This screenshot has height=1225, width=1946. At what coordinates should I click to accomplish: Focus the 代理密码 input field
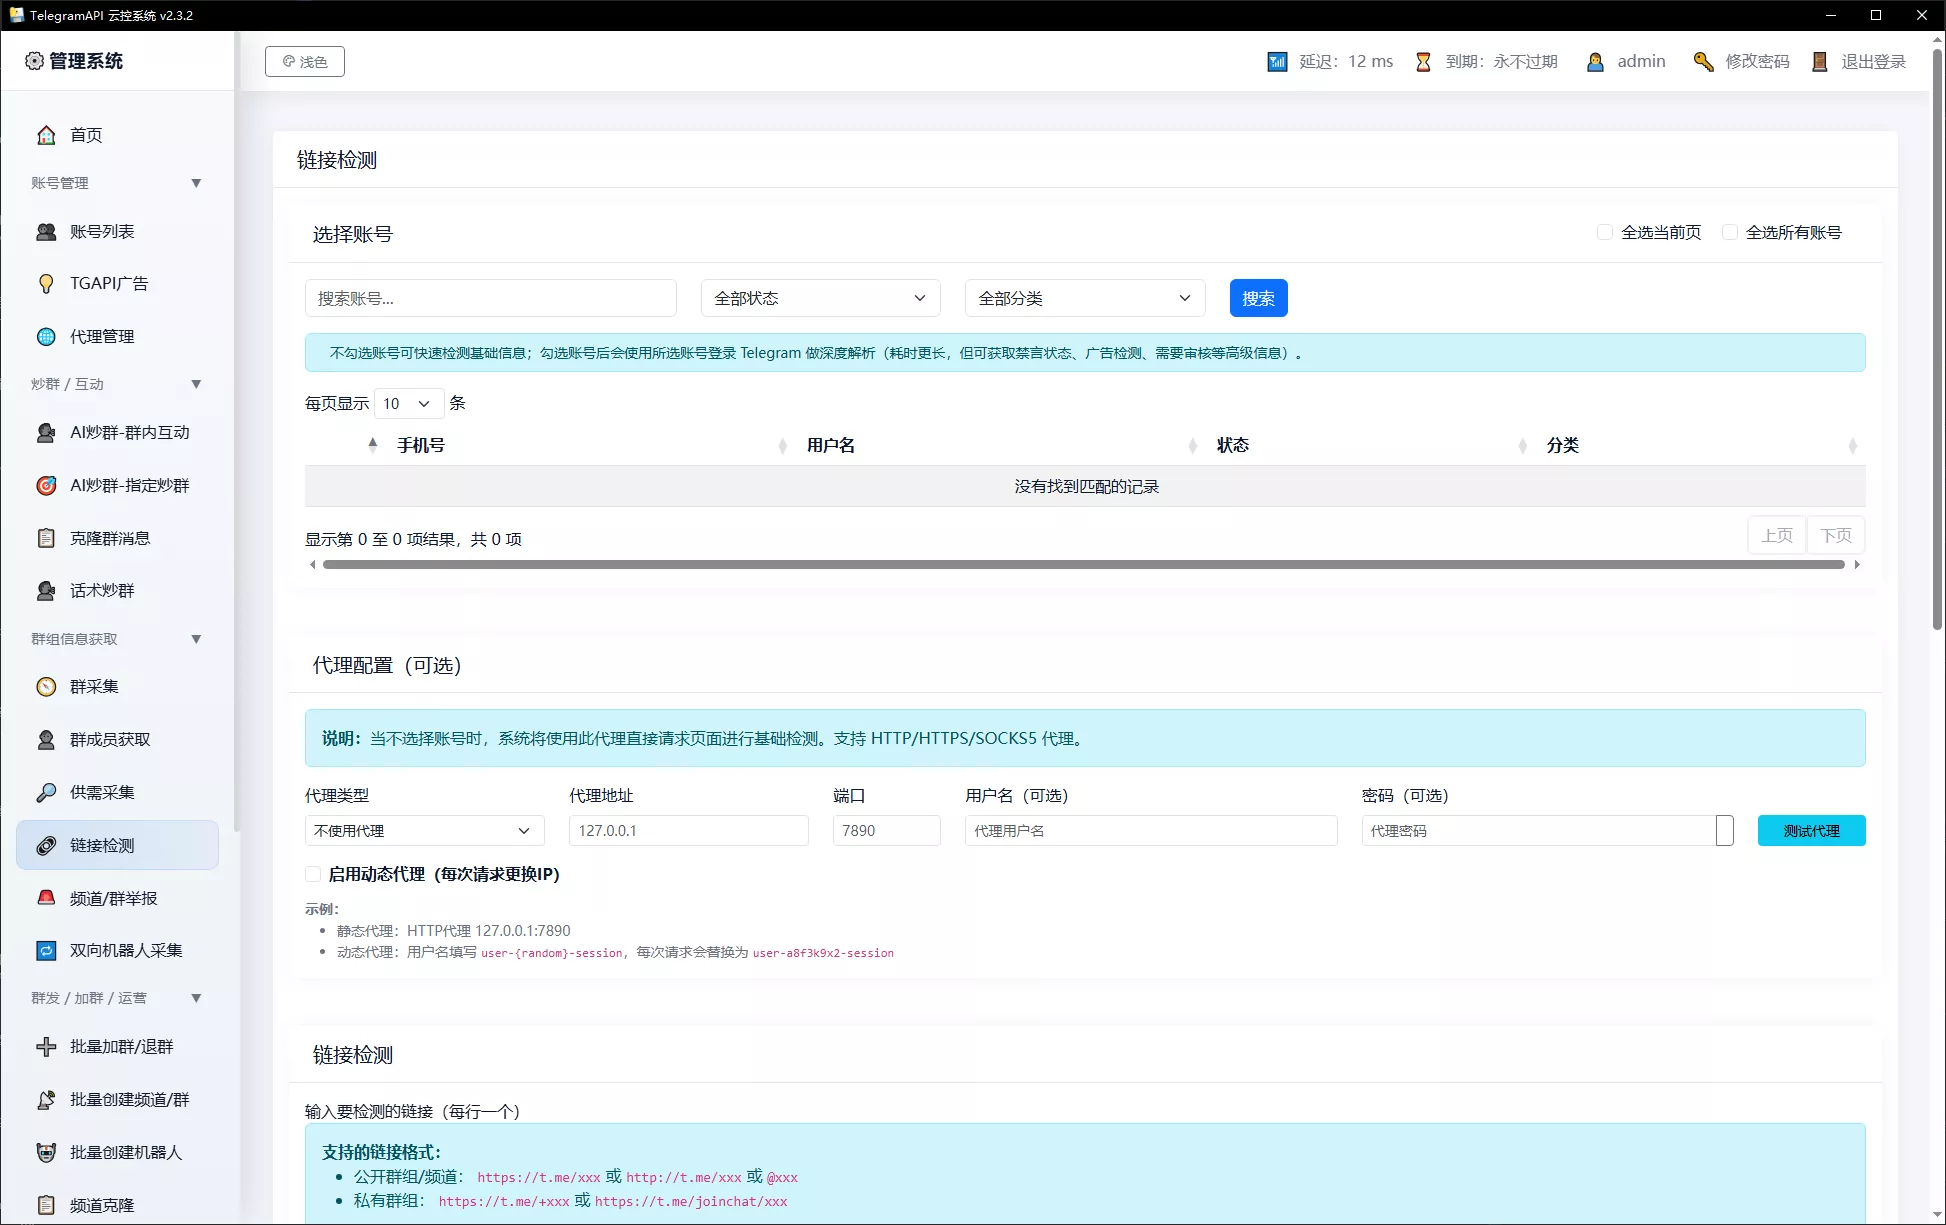click(1539, 831)
